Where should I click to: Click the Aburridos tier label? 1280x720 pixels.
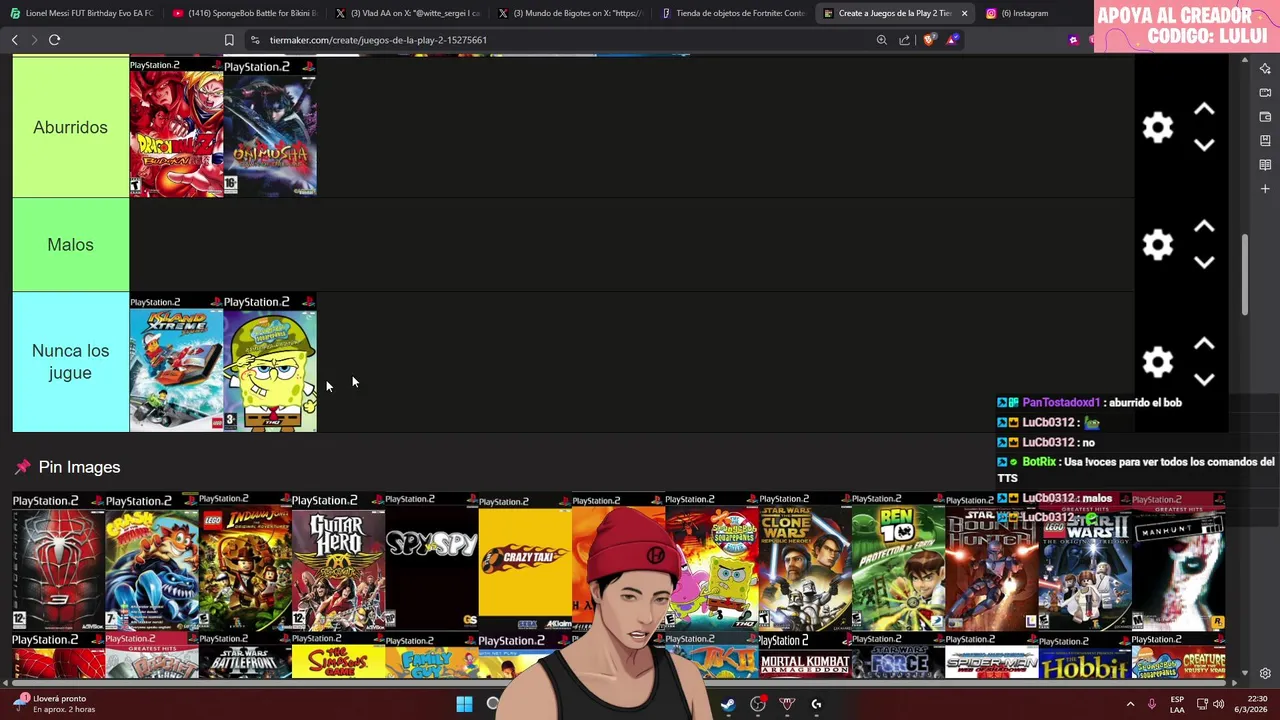70,127
